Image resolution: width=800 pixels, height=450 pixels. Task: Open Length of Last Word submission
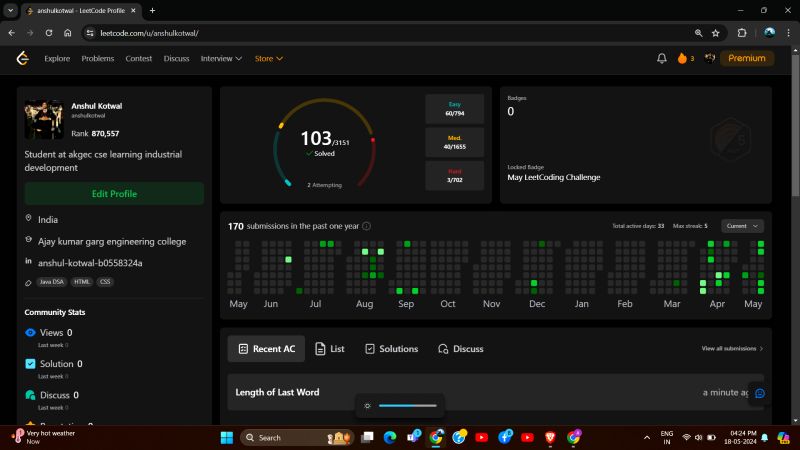(495, 392)
